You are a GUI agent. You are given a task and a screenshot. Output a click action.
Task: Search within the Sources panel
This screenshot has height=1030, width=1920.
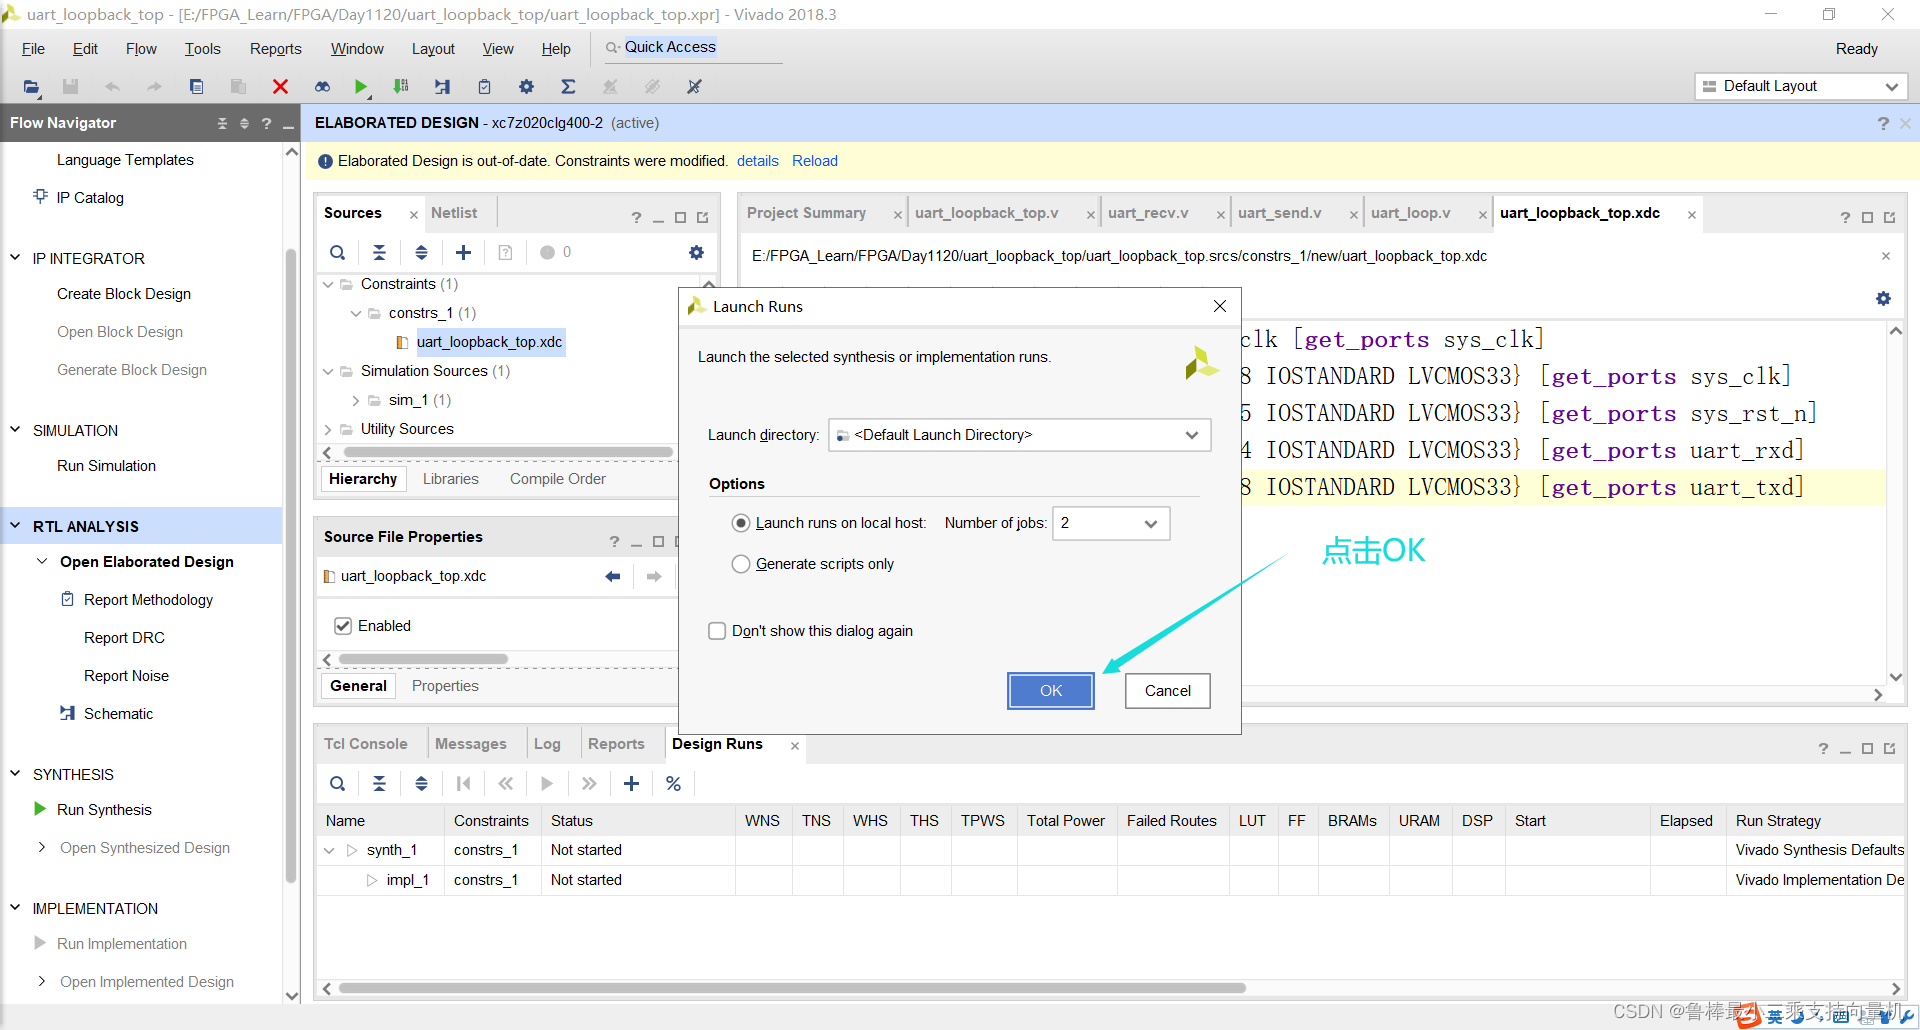click(x=338, y=253)
